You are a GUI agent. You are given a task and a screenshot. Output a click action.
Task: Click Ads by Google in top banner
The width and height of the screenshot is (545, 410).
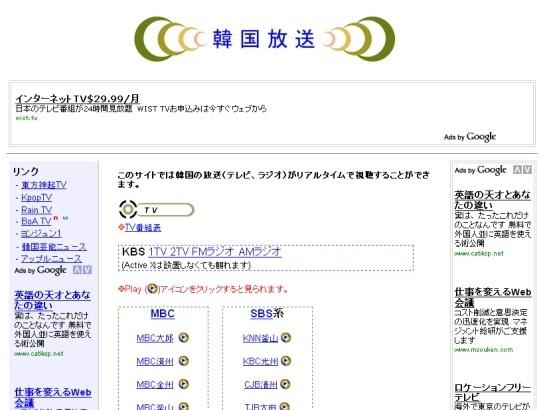point(470,137)
